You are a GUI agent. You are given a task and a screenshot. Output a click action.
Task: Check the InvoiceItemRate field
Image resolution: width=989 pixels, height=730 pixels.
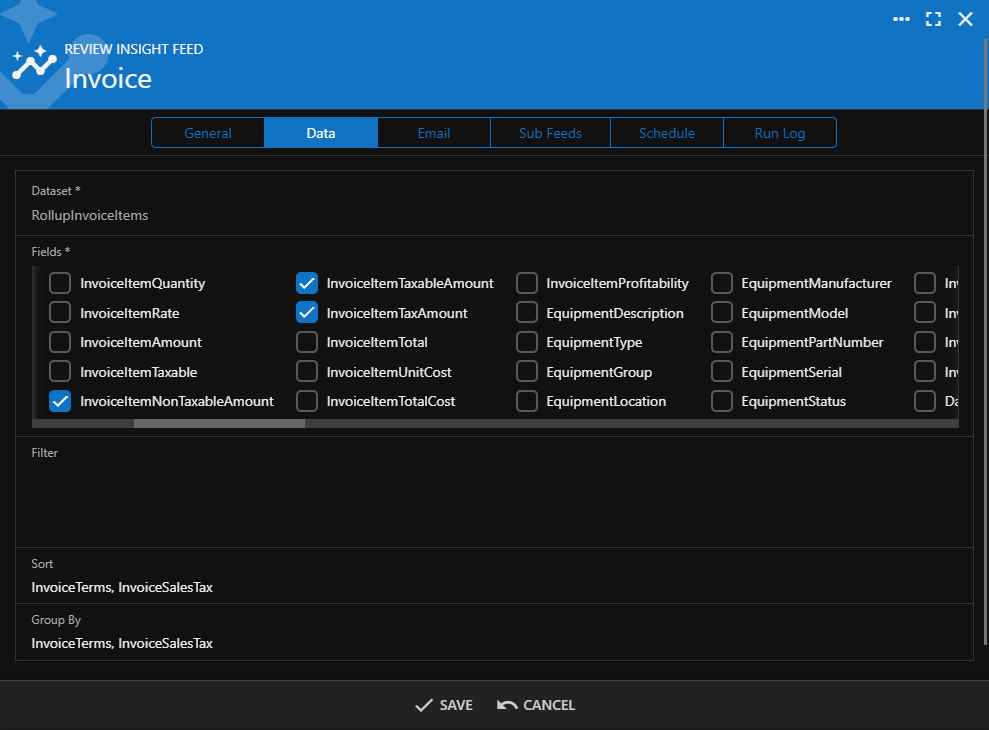tap(60, 312)
